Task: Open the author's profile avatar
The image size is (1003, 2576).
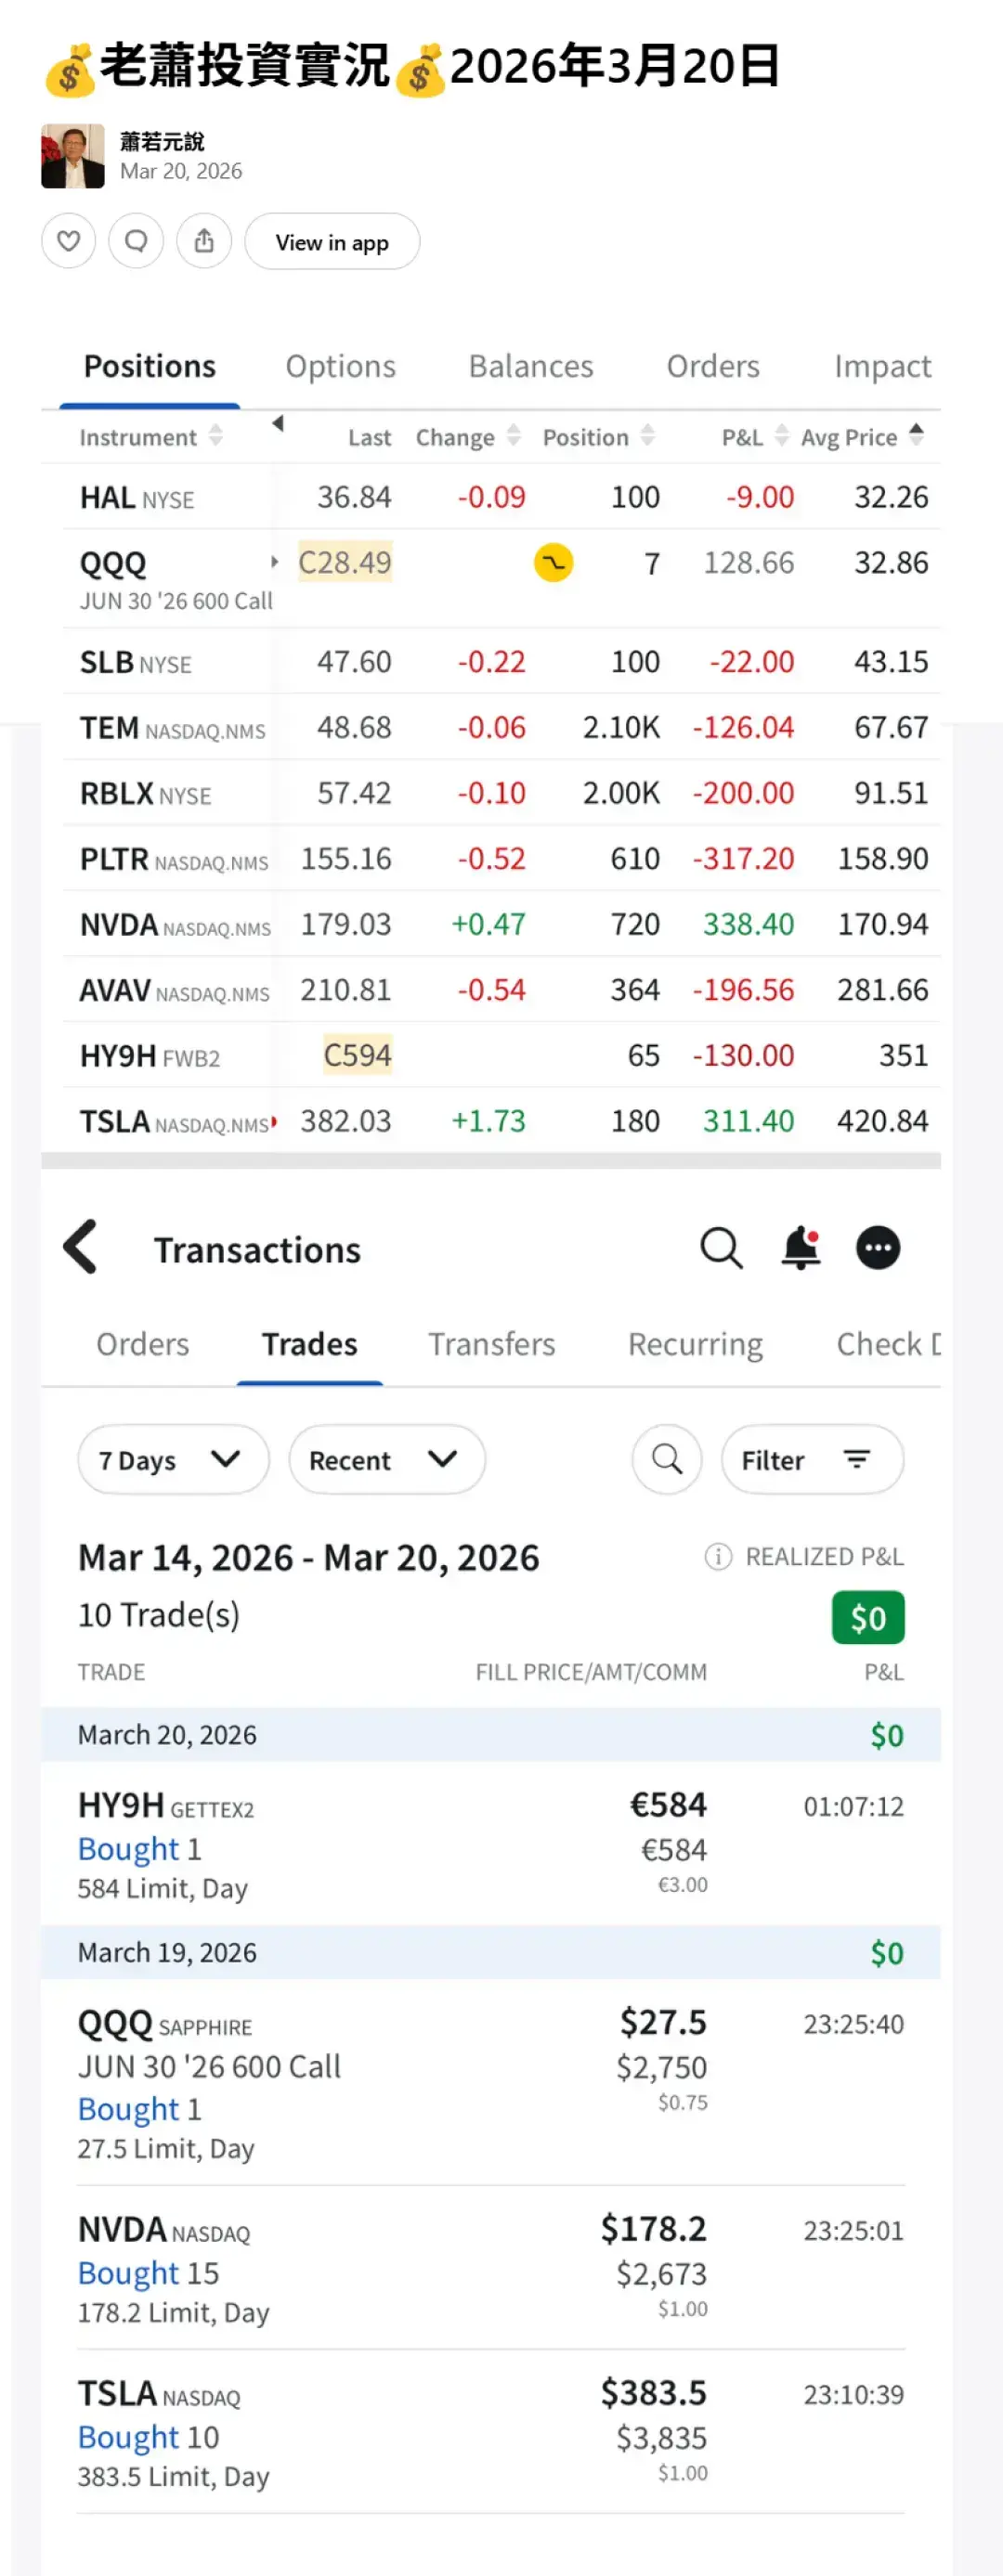Action: point(73,156)
